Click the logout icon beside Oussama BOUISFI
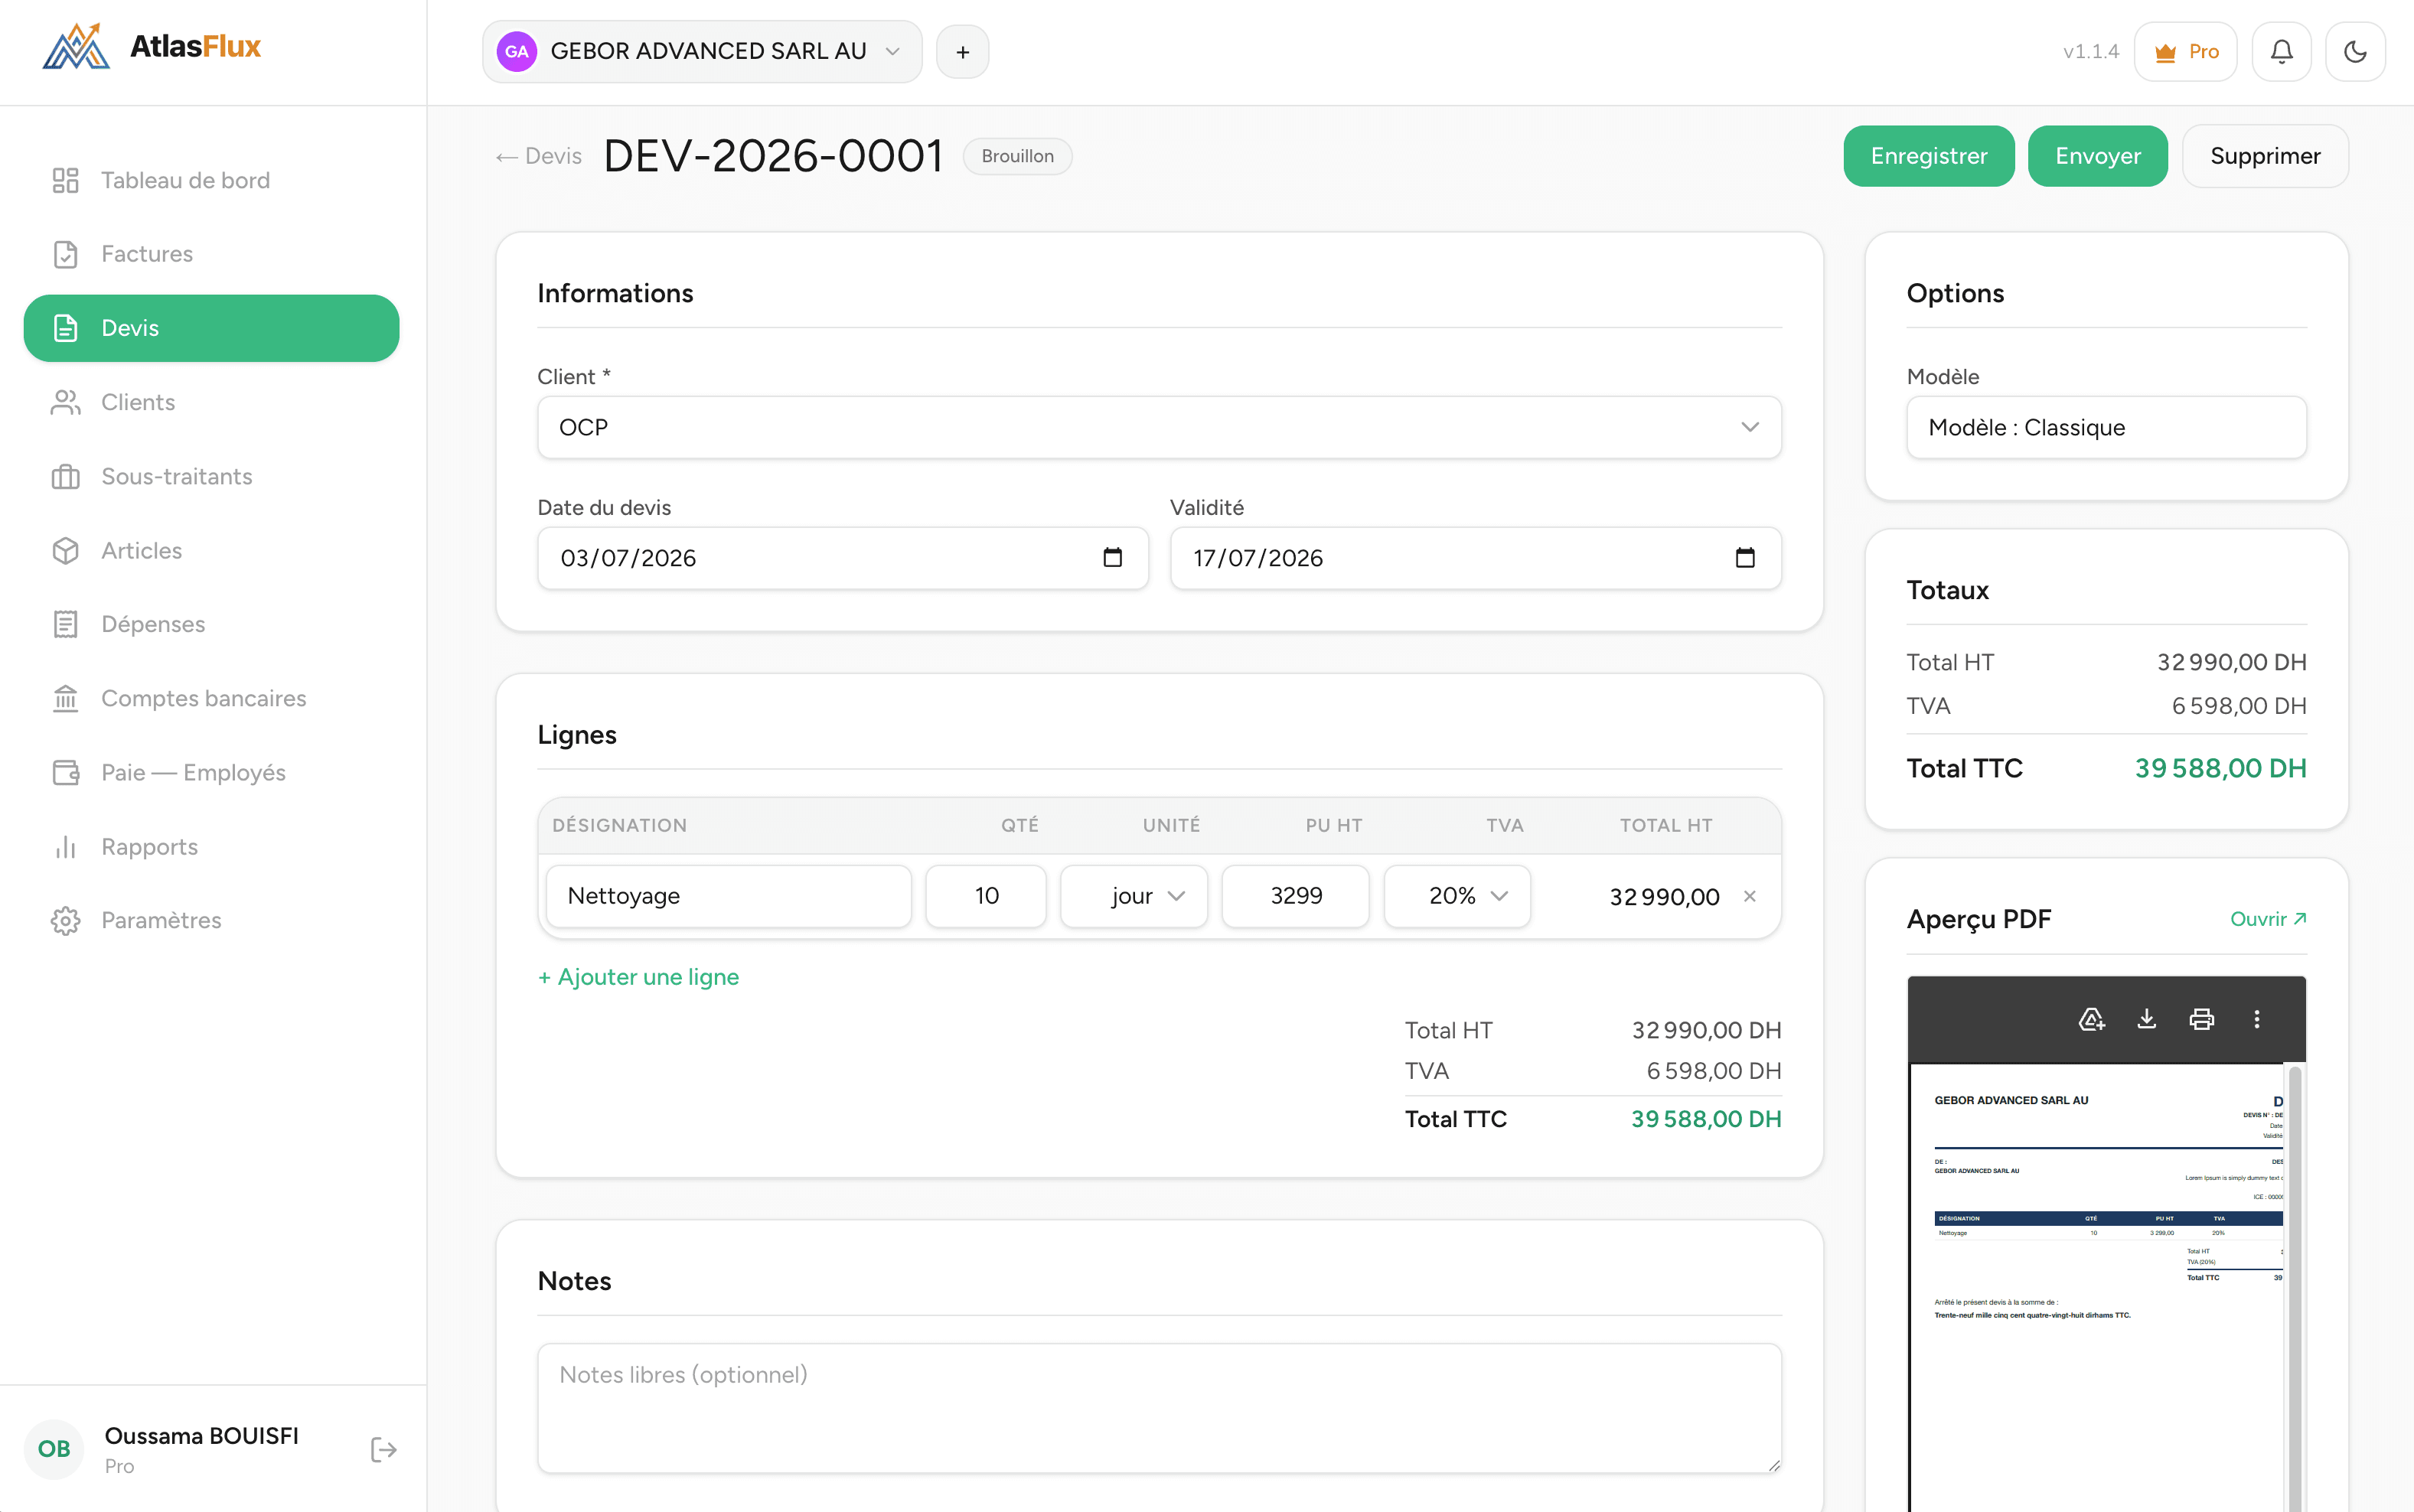2414x1512 pixels. [383, 1449]
